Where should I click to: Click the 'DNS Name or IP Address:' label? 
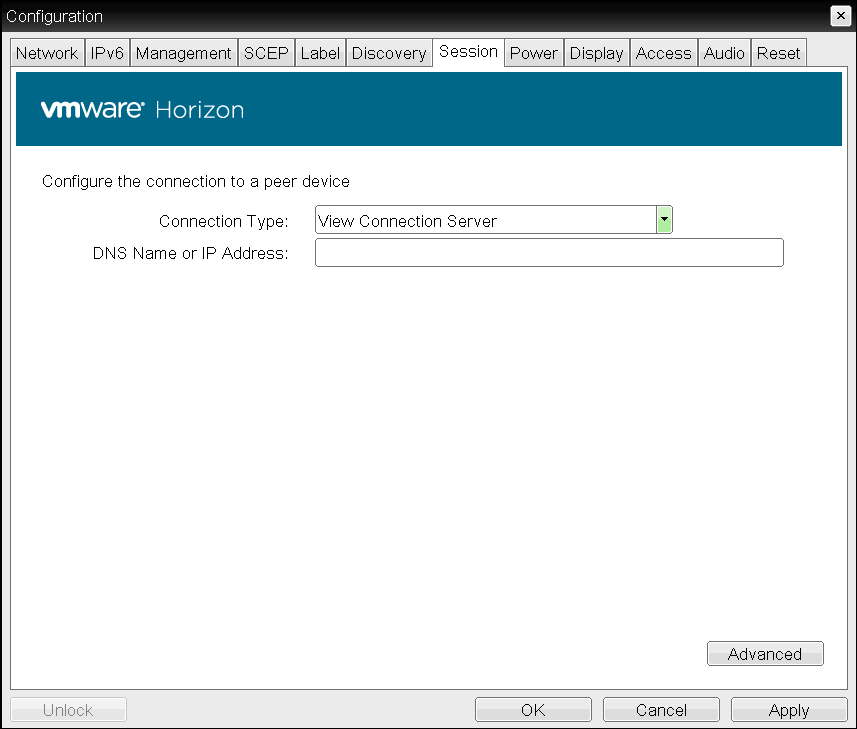190,254
